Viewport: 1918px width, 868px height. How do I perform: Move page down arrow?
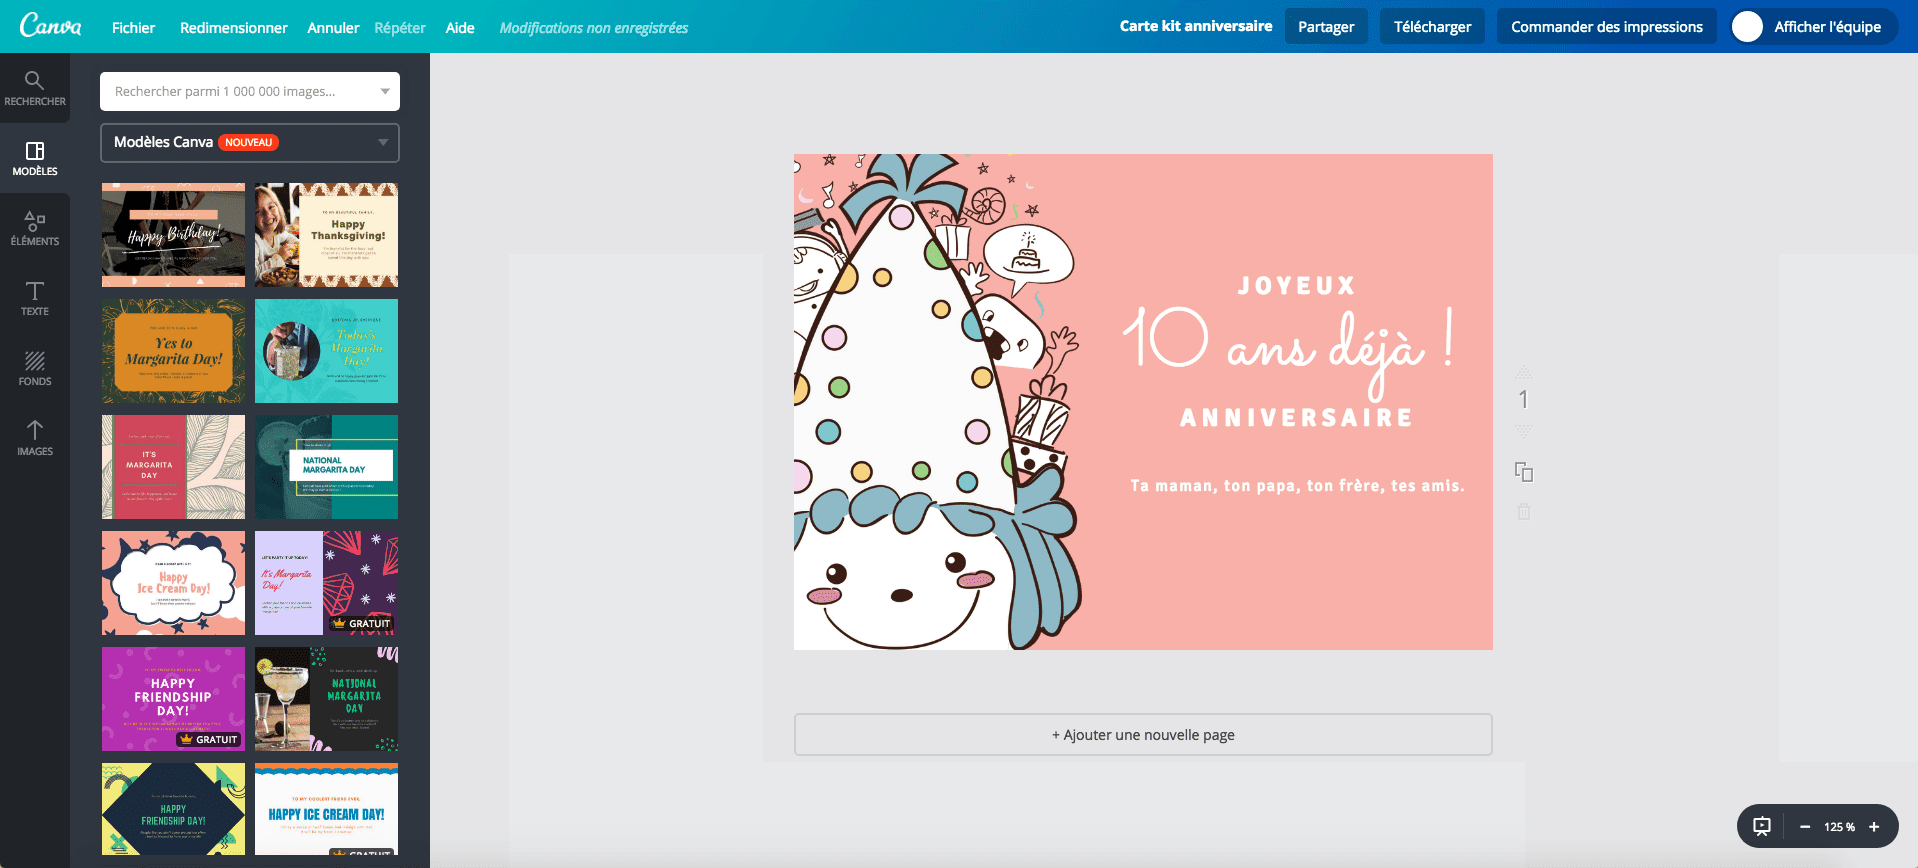[1523, 431]
